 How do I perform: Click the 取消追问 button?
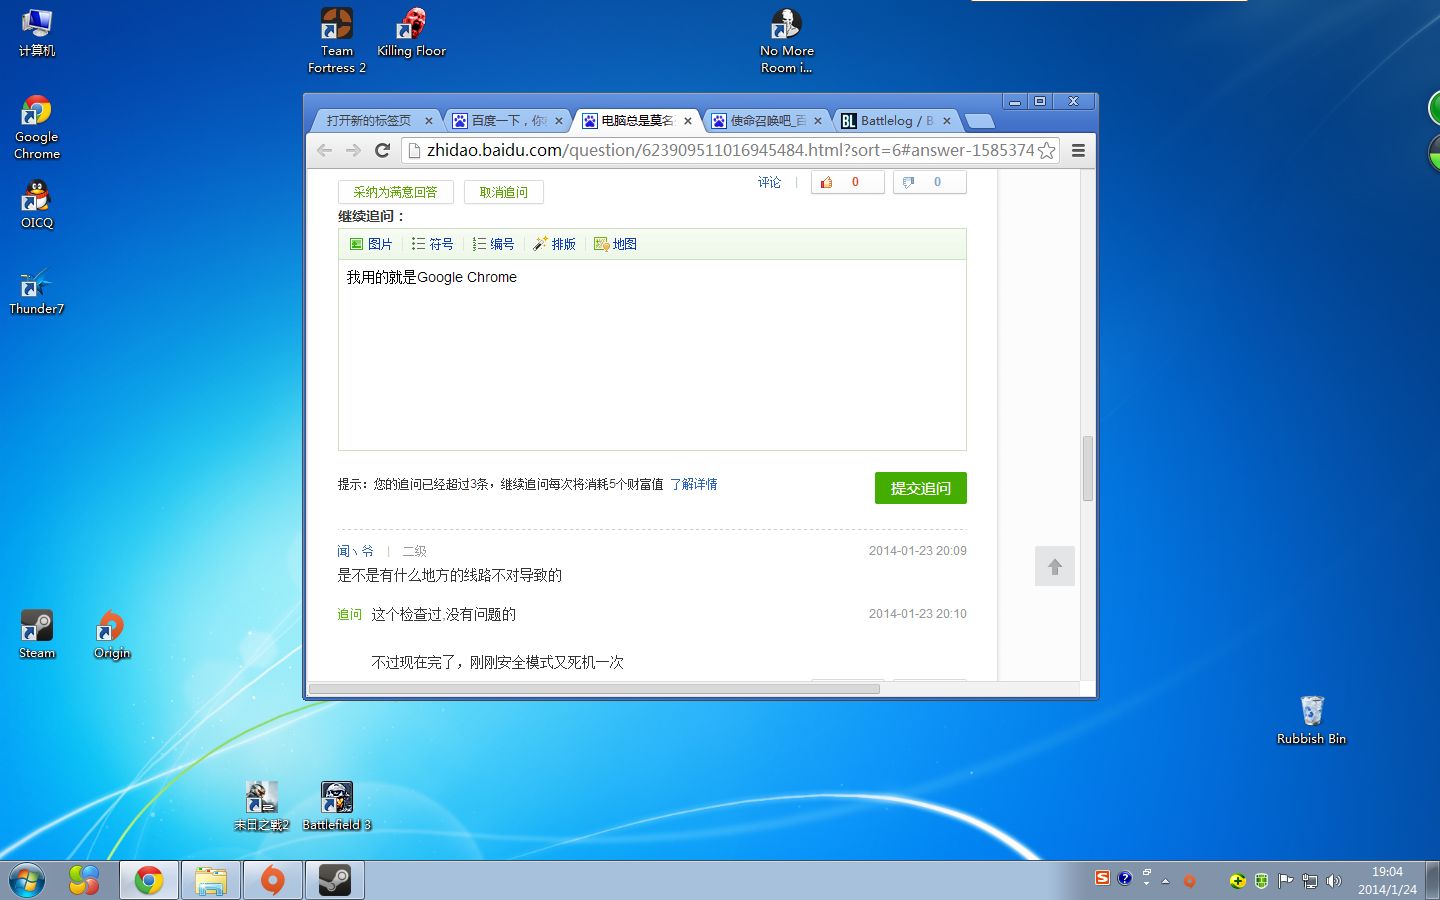[x=503, y=192]
